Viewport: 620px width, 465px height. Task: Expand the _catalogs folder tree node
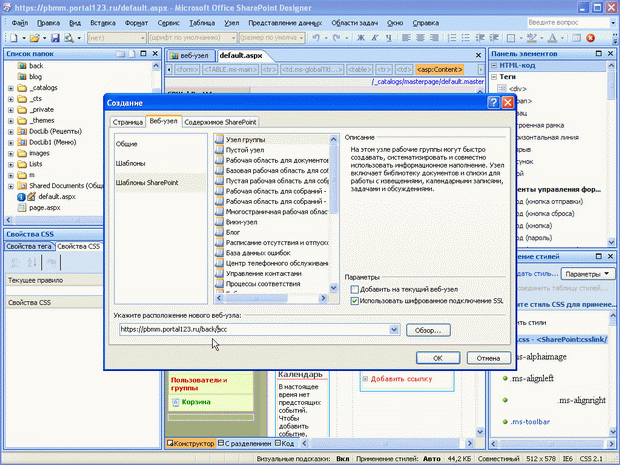10,88
